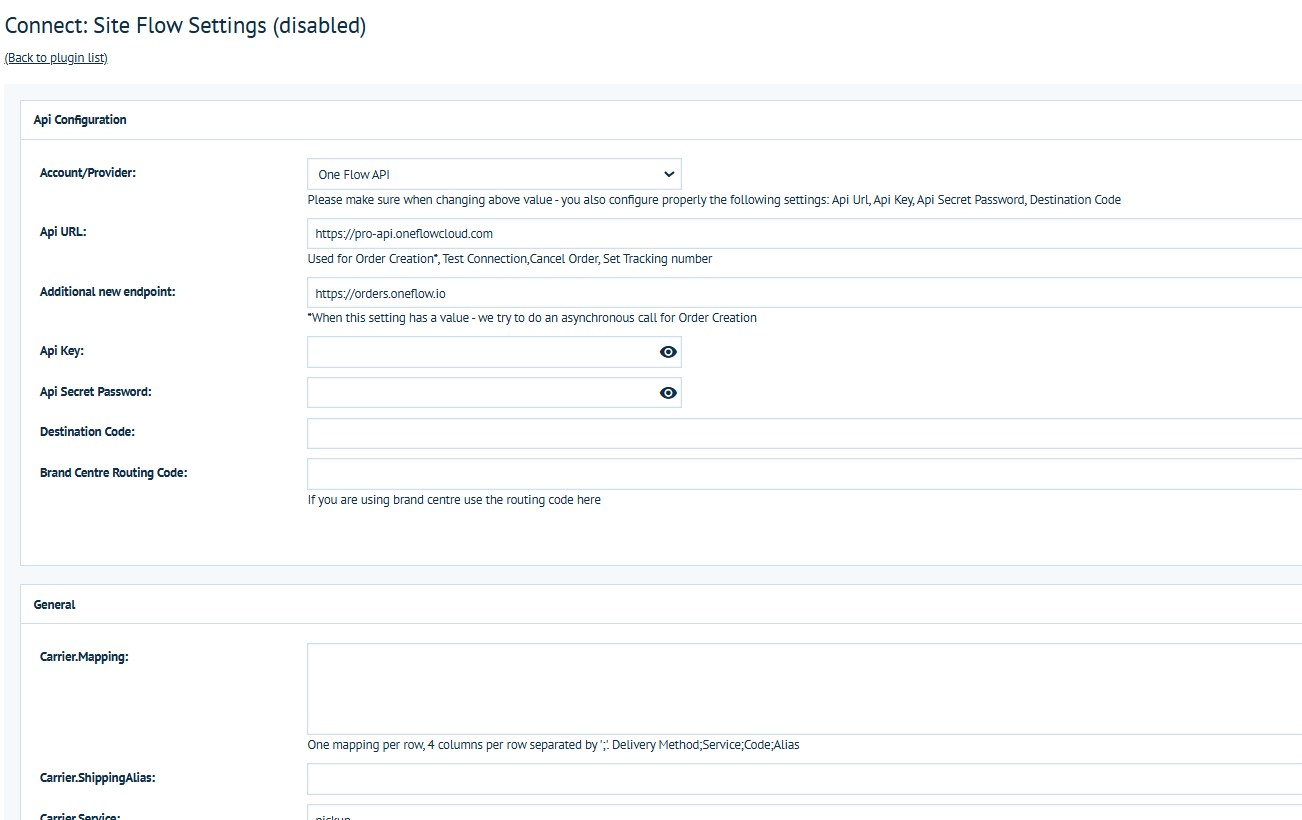
Task: Select the General section header
Action: (55, 605)
